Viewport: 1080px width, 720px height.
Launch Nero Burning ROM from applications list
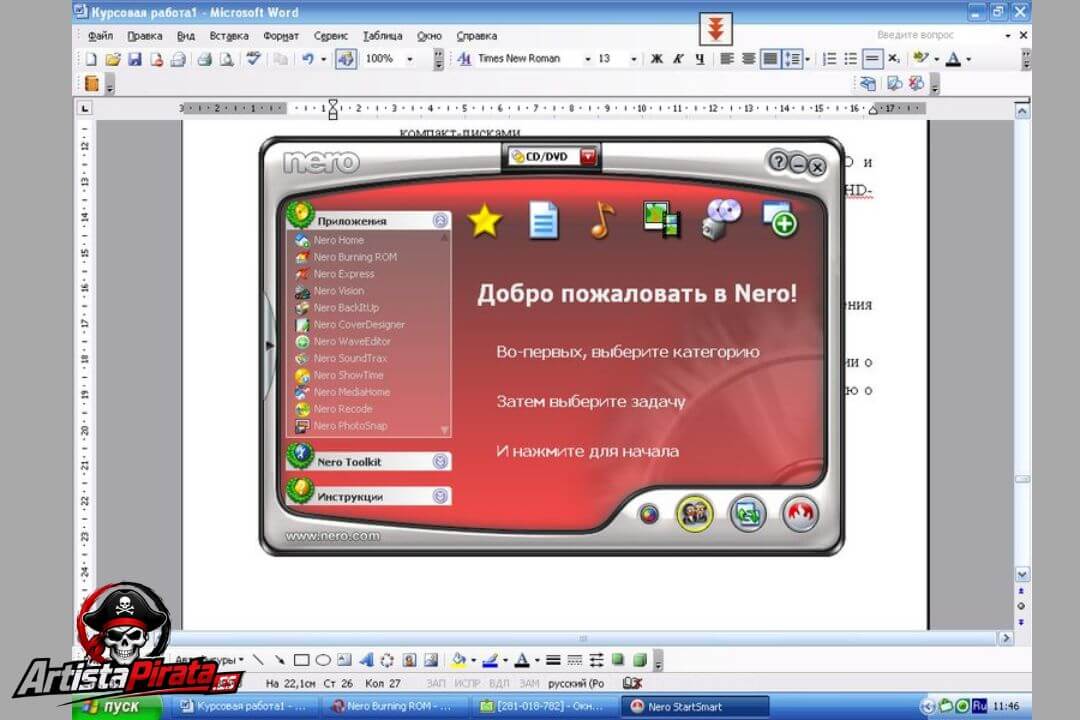tap(355, 257)
